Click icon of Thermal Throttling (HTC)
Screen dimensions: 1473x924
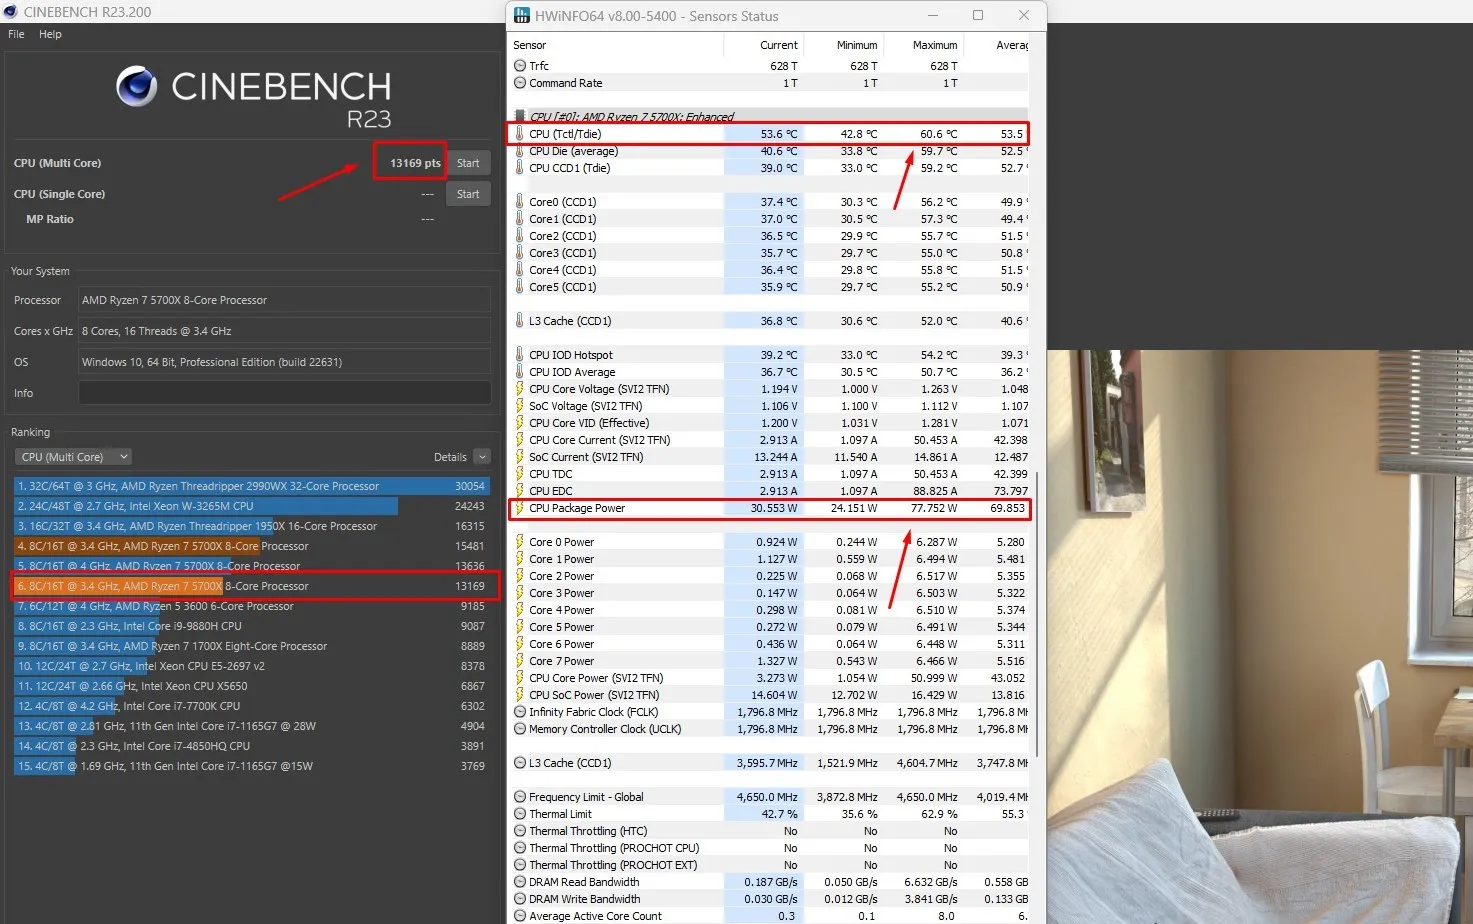coord(520,831)
